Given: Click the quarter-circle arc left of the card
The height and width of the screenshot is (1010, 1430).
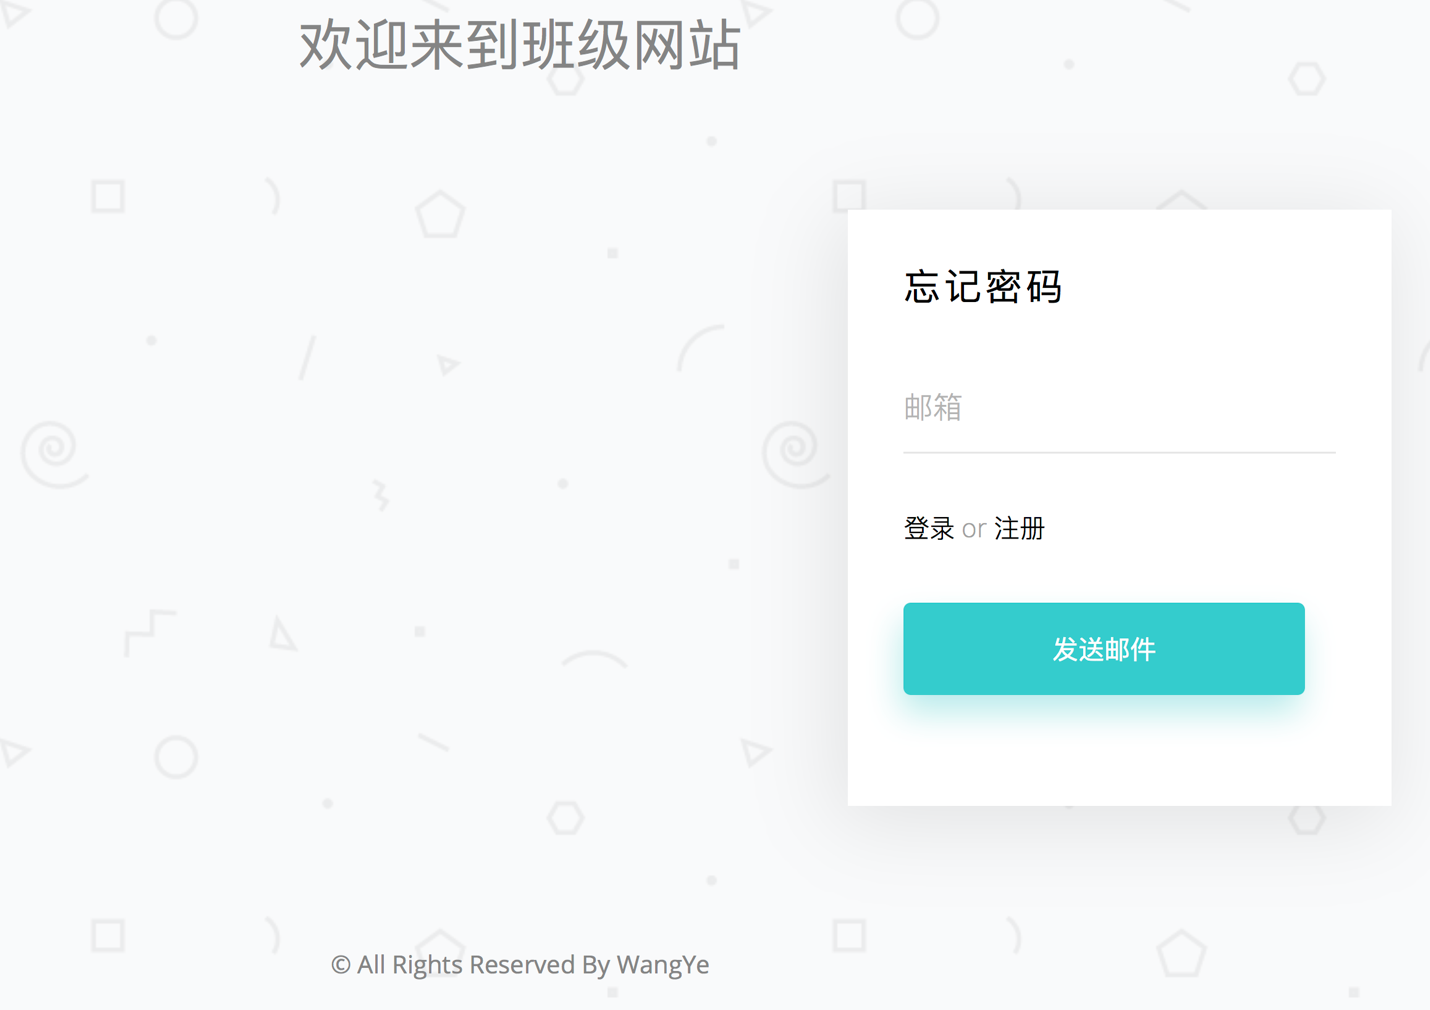Looking at the screenshot, I should (700, 347).
